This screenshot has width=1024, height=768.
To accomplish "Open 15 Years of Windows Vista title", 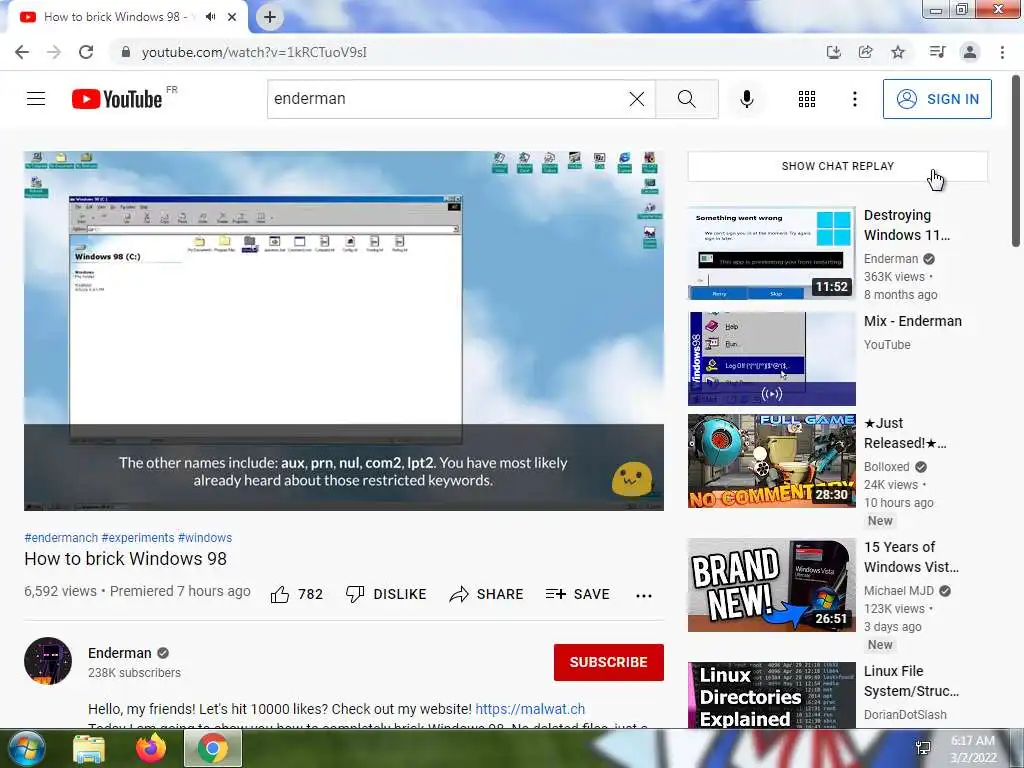I will pyautogui.click(x=911, y=557).
